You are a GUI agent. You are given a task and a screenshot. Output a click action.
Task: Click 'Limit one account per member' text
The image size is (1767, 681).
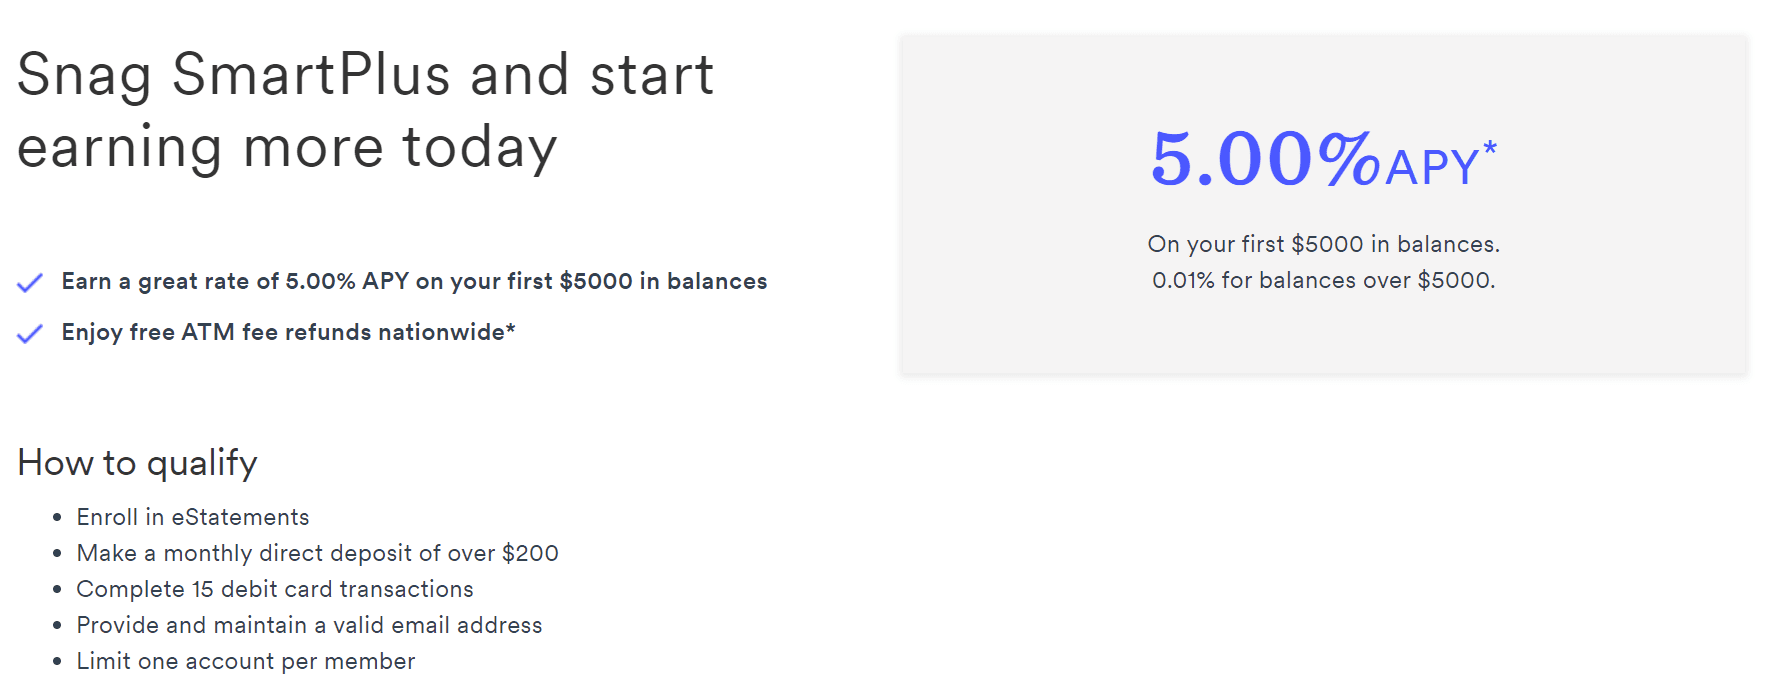[x=246, y=661]
